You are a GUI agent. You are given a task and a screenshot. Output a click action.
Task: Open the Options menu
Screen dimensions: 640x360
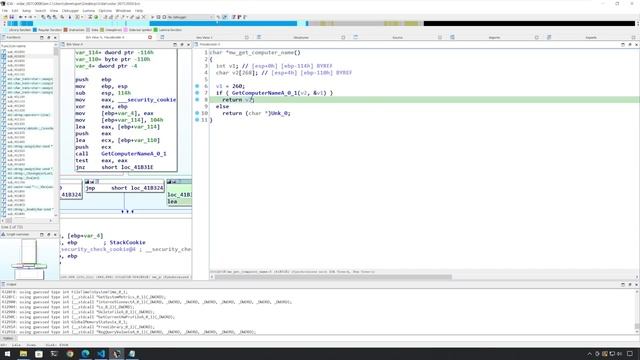[105, 11]
